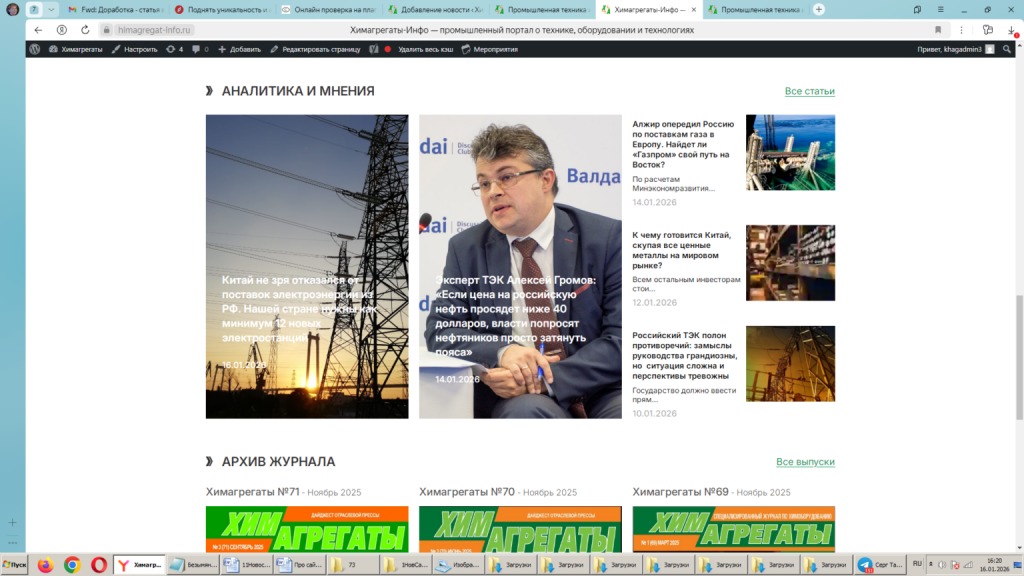
Task: Open new browser tab with plus button
Action: point(819,9)
